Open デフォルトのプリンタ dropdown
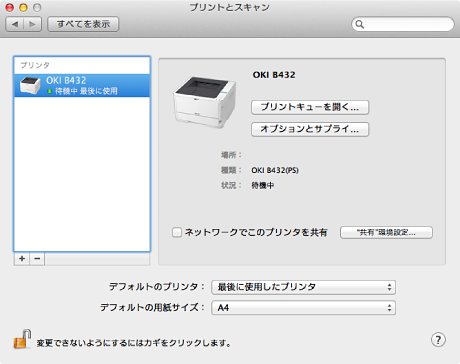460x364 pixels. tap(303, 287)
